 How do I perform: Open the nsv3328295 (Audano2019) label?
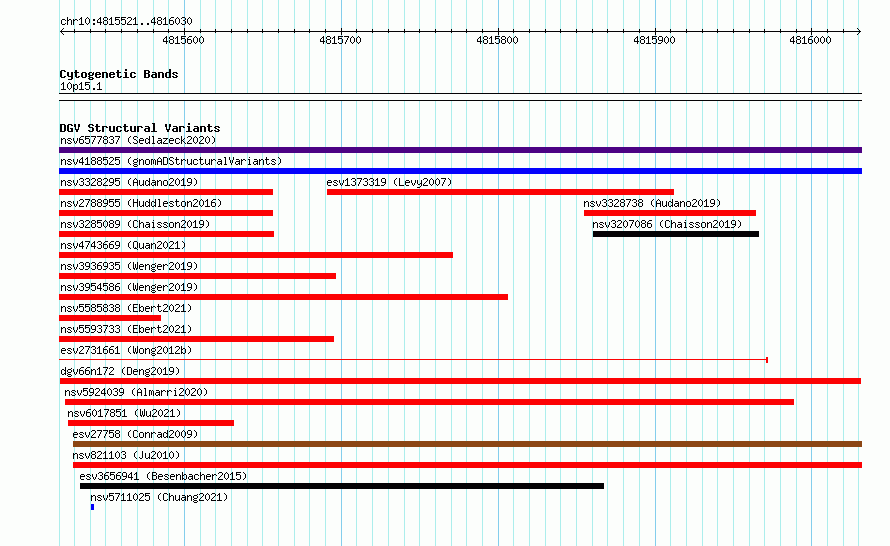pos(129,182)
